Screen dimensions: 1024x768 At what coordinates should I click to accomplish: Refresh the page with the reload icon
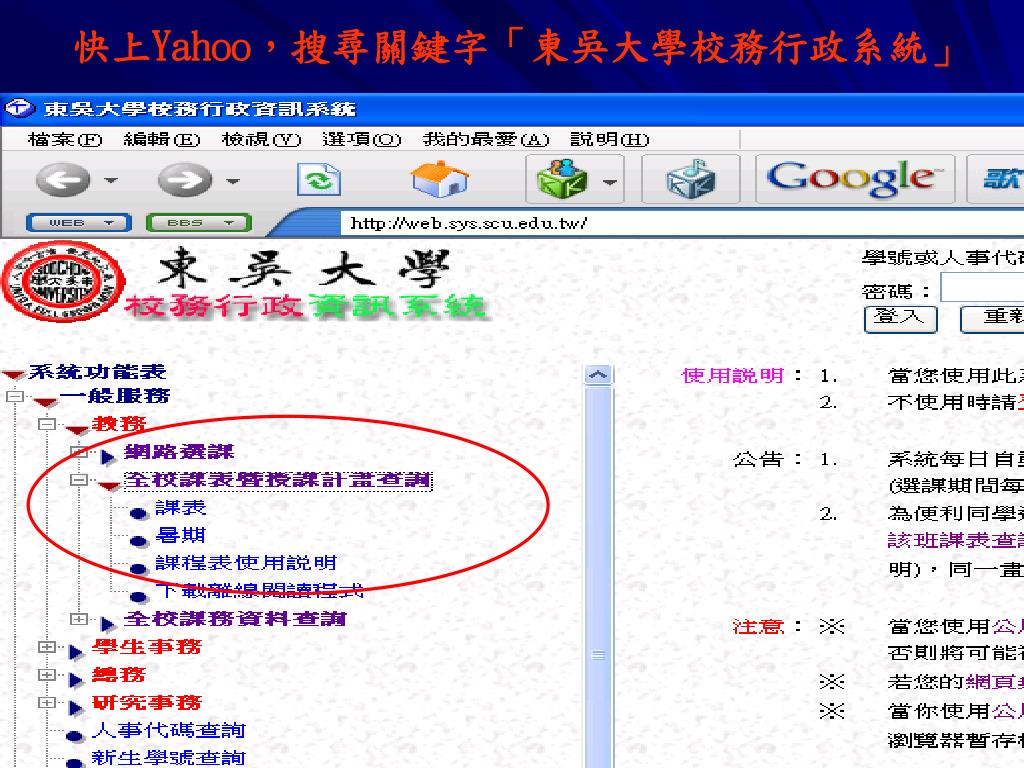(x=319, y=180)
